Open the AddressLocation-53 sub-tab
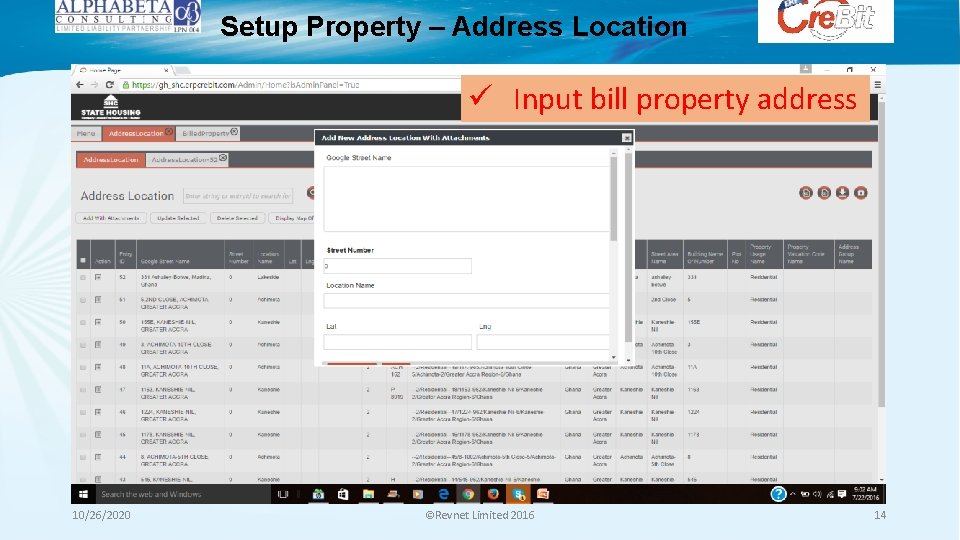The image size is (960, 540). [184, 160]
